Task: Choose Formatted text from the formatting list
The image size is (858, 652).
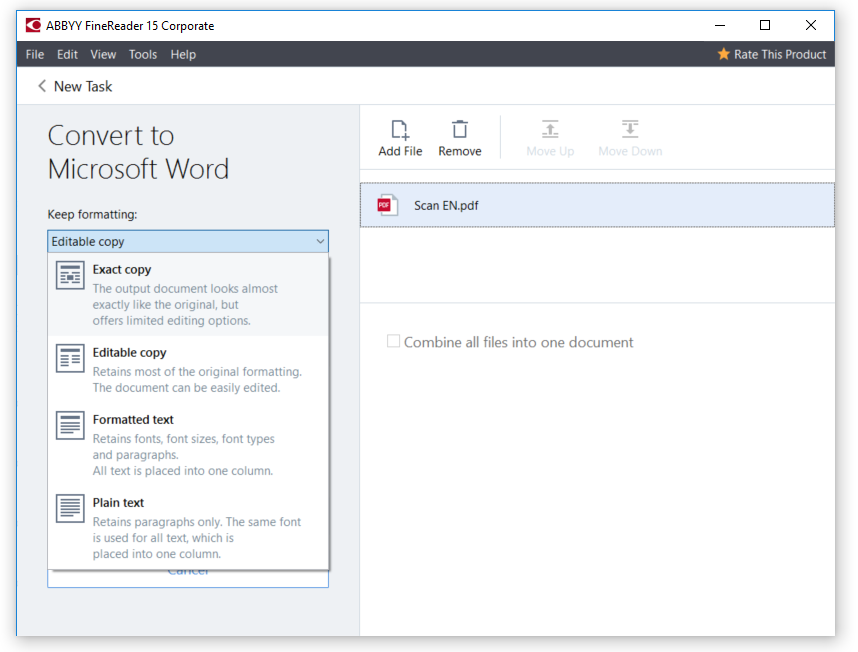Action: [188, 445]
